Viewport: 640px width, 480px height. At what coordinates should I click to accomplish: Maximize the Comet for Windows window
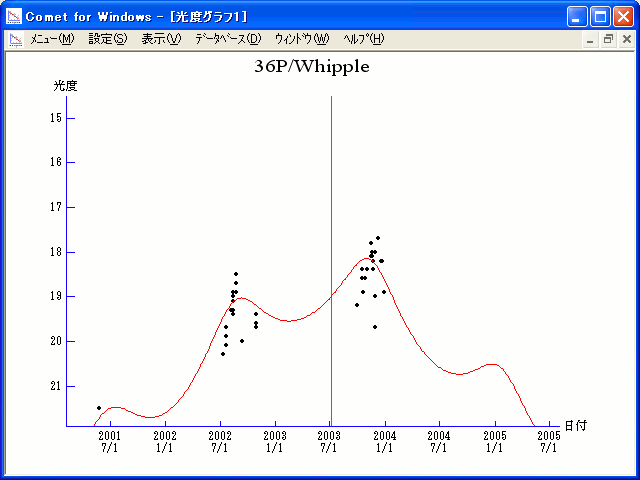(600, 17)
